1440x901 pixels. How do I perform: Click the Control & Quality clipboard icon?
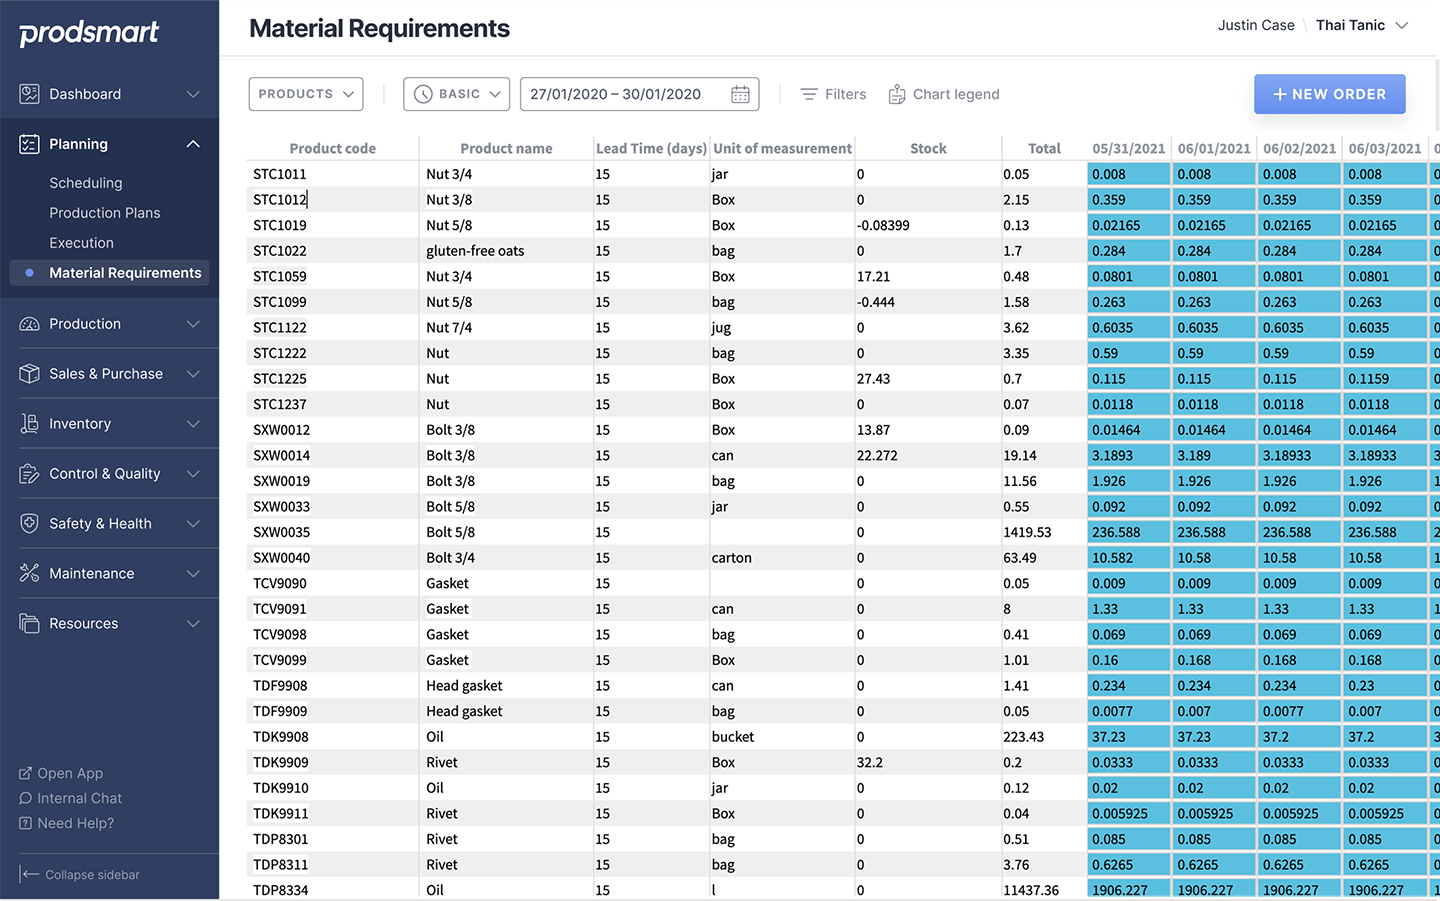coord(29,474)
